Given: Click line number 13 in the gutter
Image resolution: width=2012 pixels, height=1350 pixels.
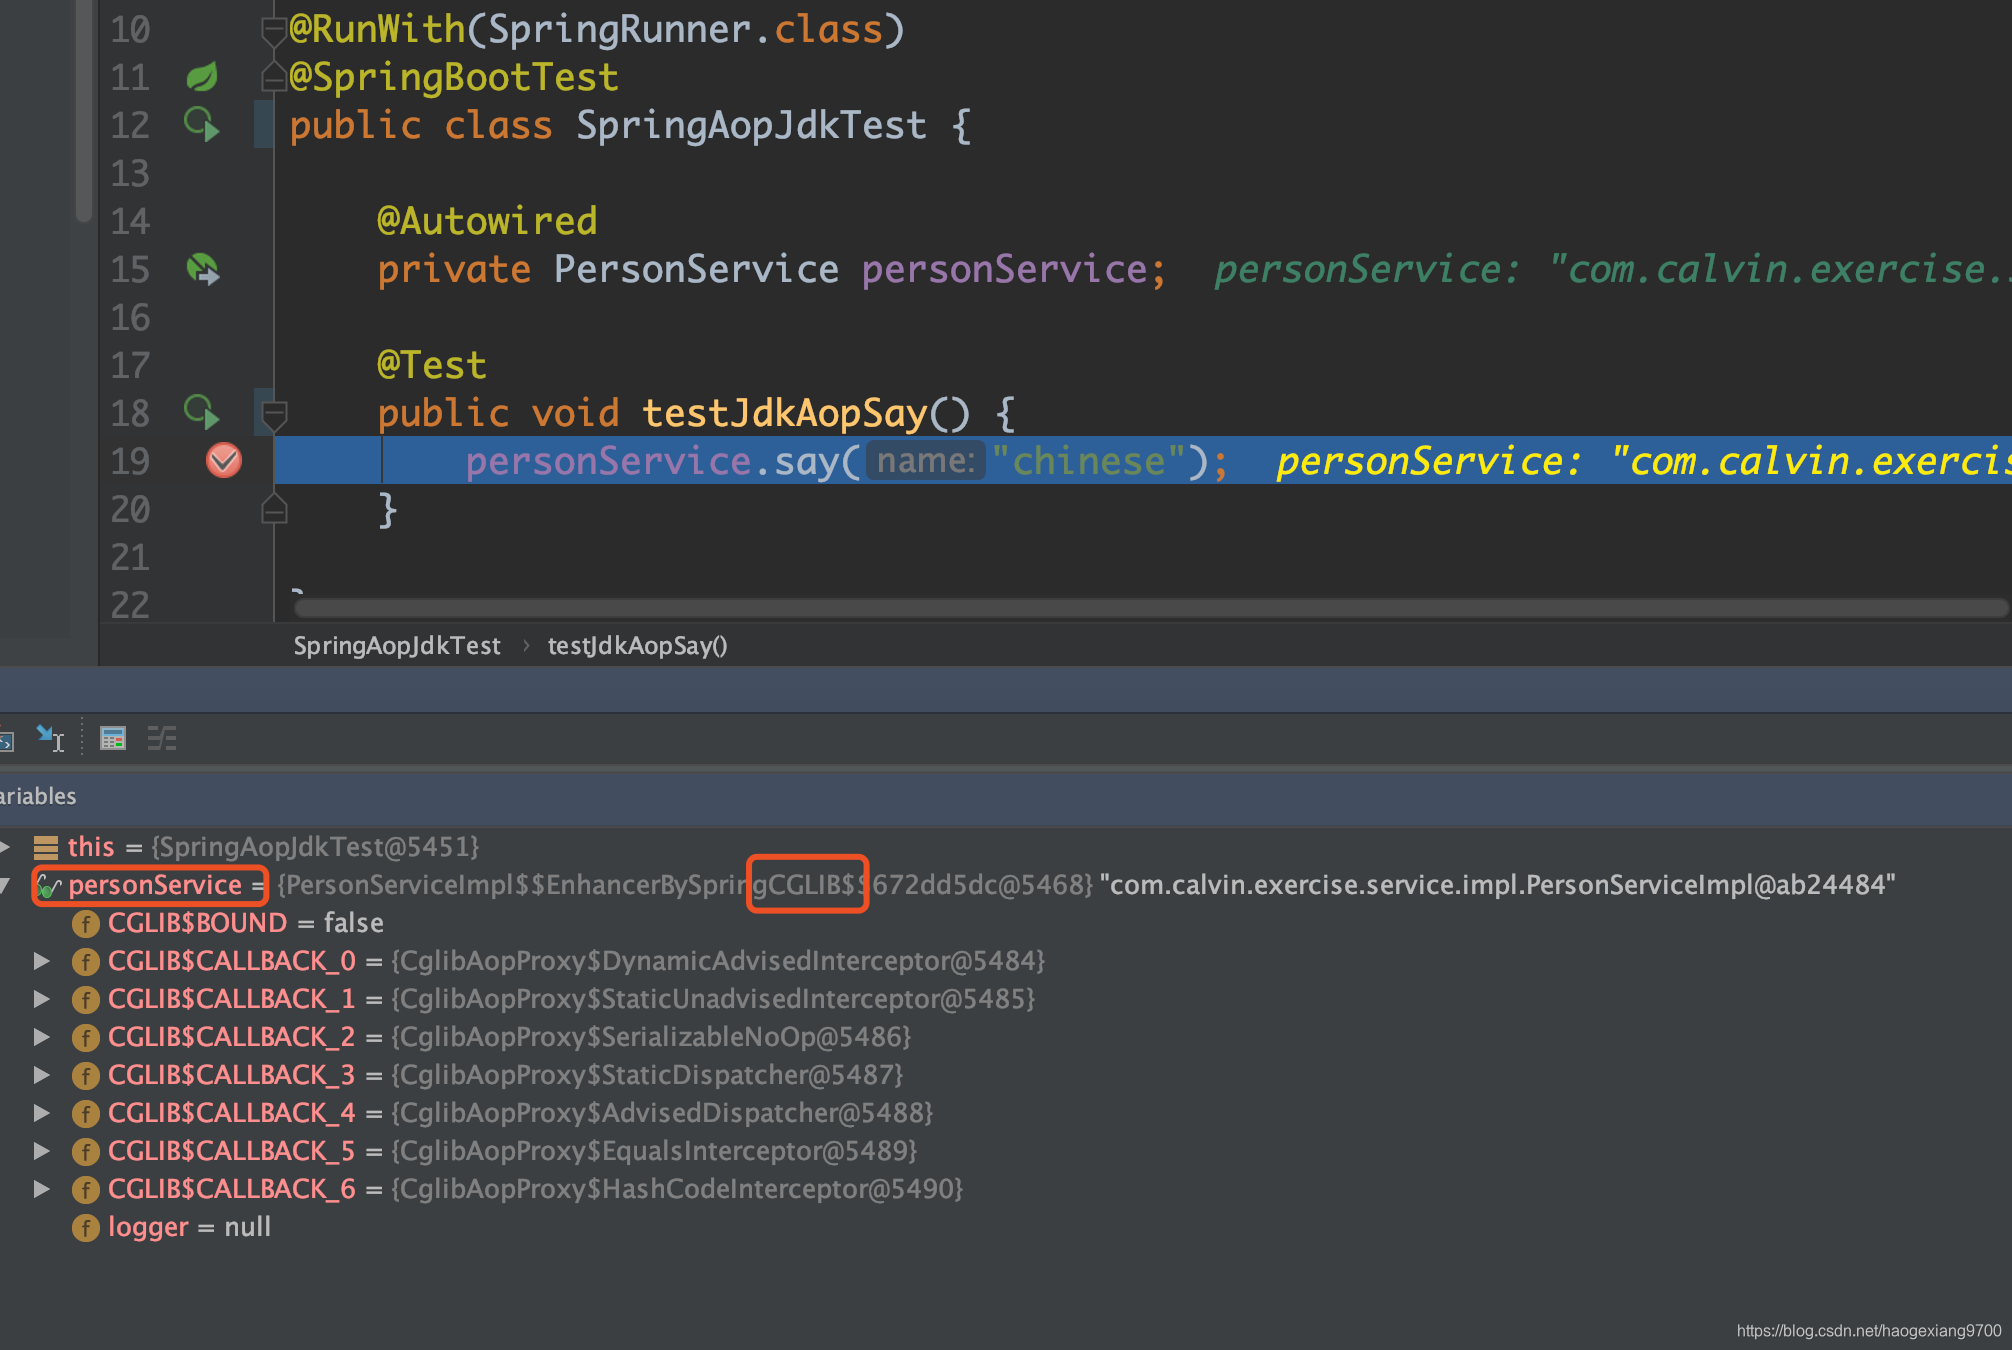Looking at the screenshot, I should (130, 173).
